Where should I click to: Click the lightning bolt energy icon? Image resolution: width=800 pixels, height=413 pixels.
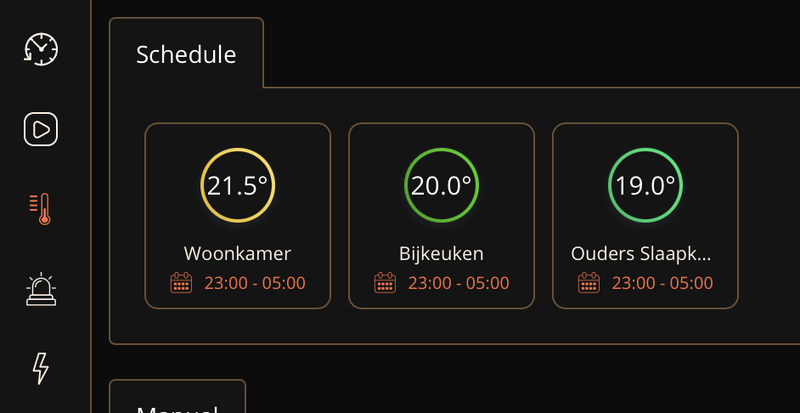tap(41, 368)
